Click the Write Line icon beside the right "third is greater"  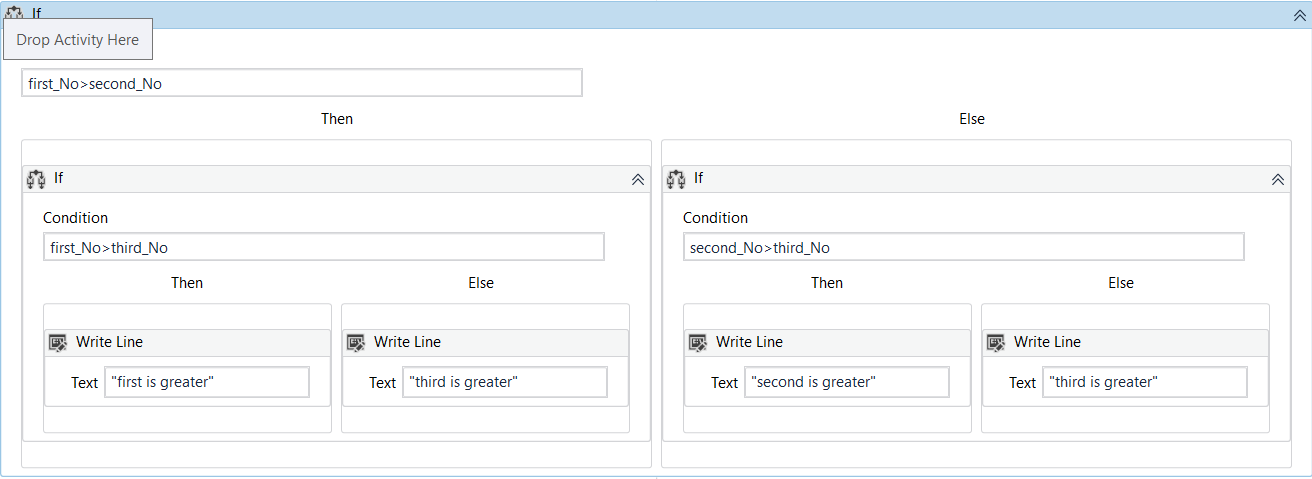click(996, 342)
